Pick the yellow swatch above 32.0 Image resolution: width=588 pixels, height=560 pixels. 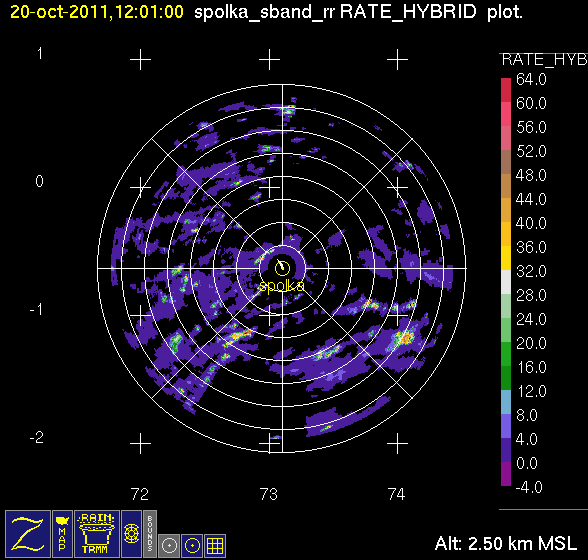tap(506, 258)
